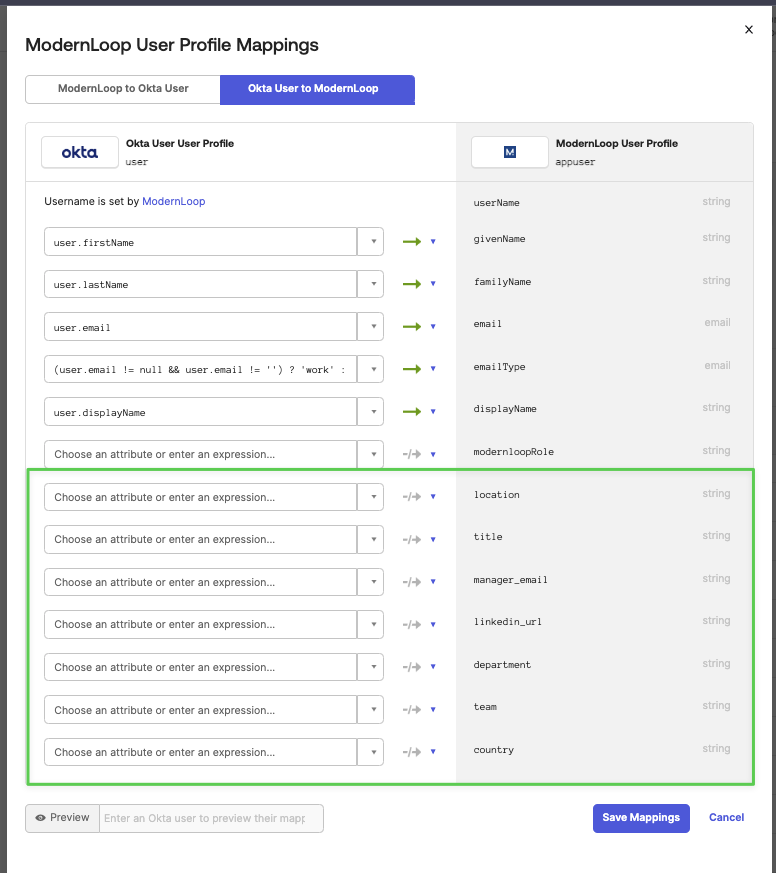The image size is (776, 873).
Task: Open attribute dropdown for location row
Action: 370,497
